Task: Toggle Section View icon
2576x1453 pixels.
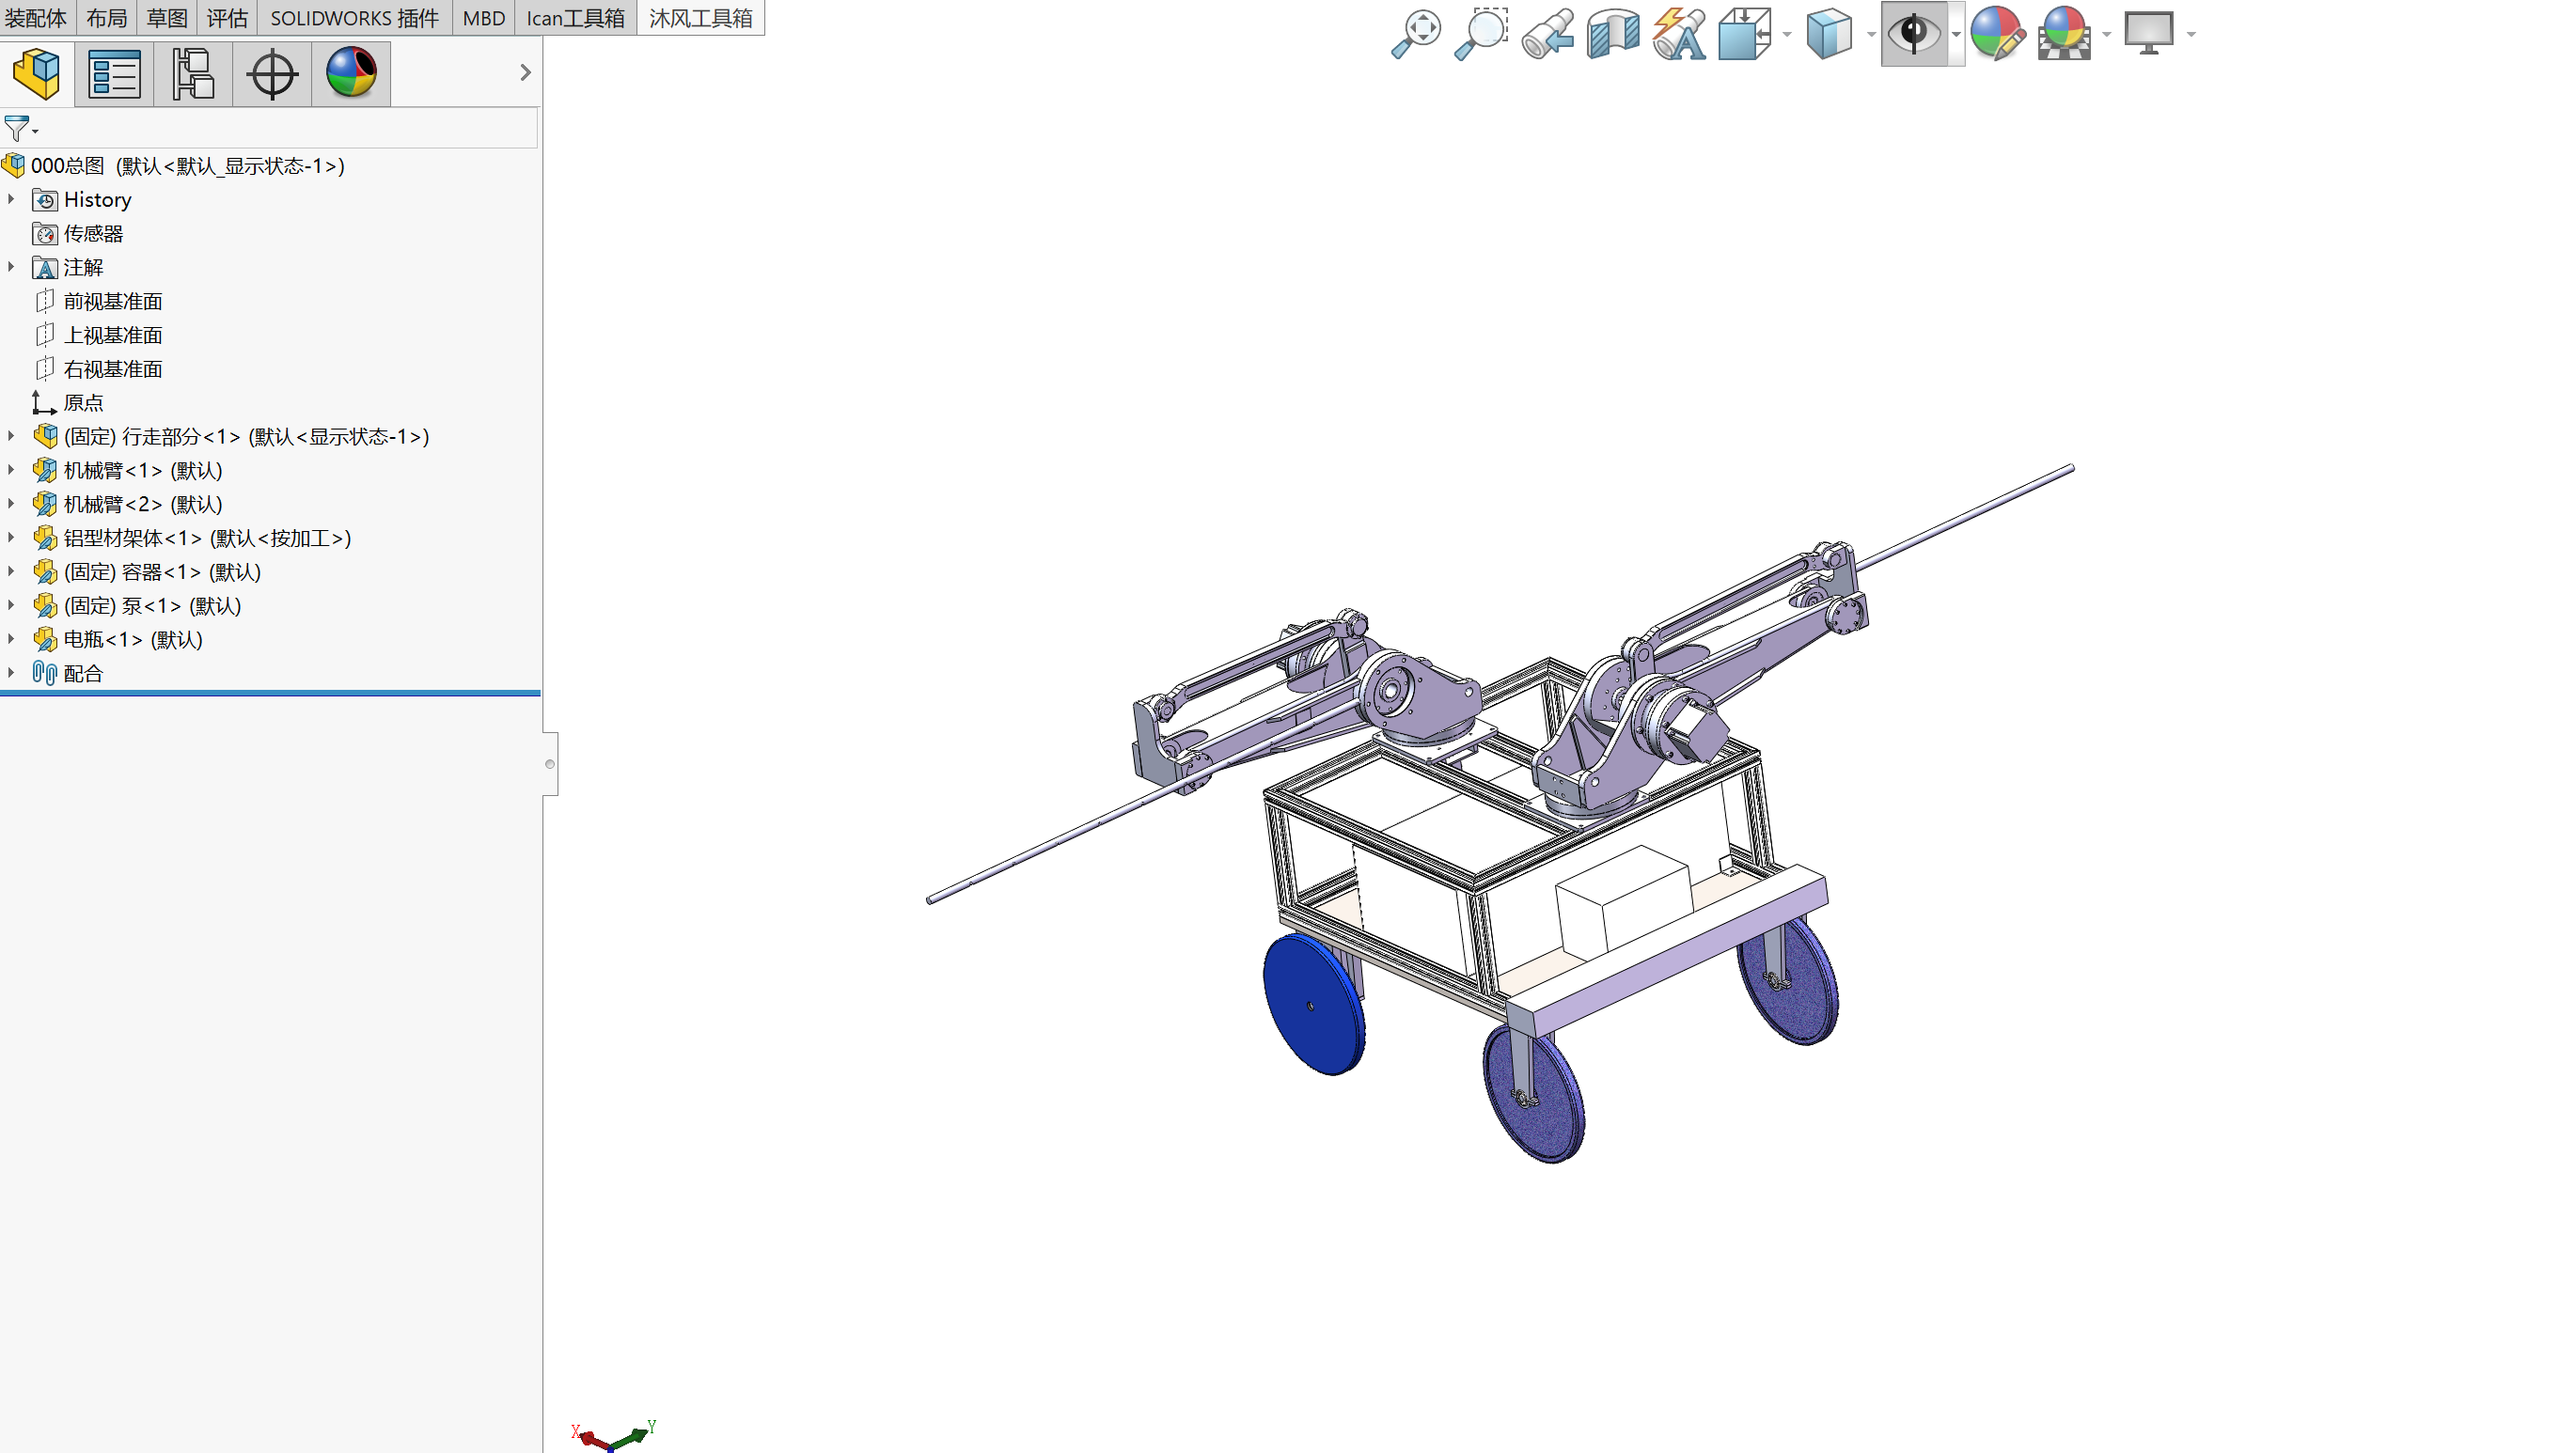Action: tap(1613, 34)
